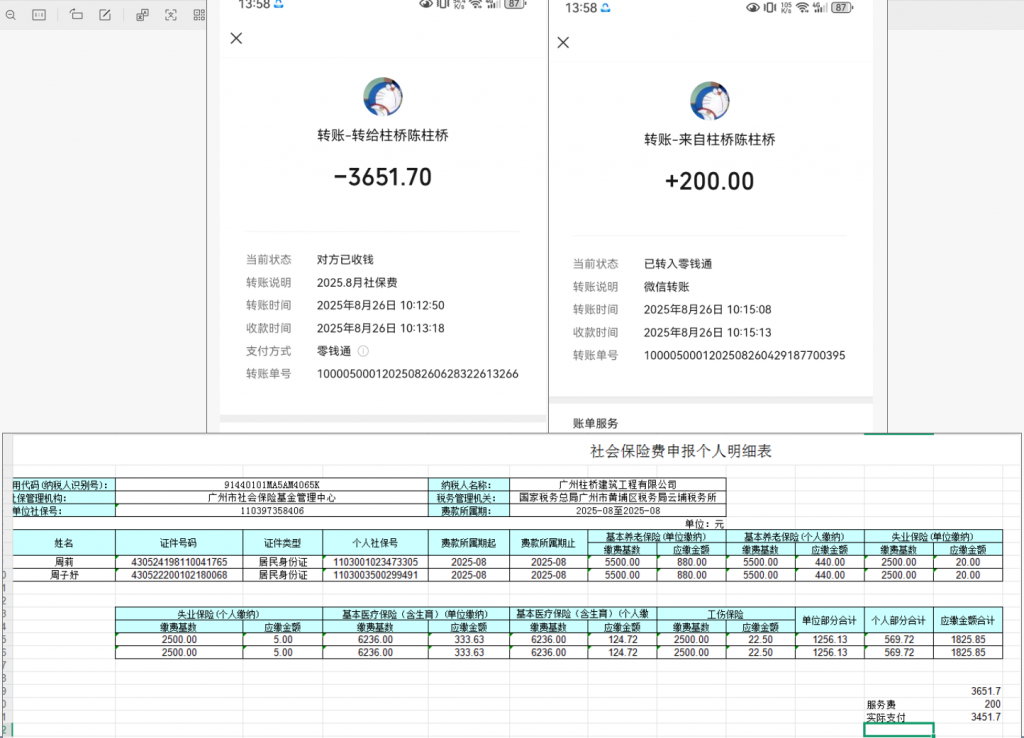The height and width of the screenshot is (738, 1024).
Task: Select the 周子妤 name cell
Action: (63, 575)
